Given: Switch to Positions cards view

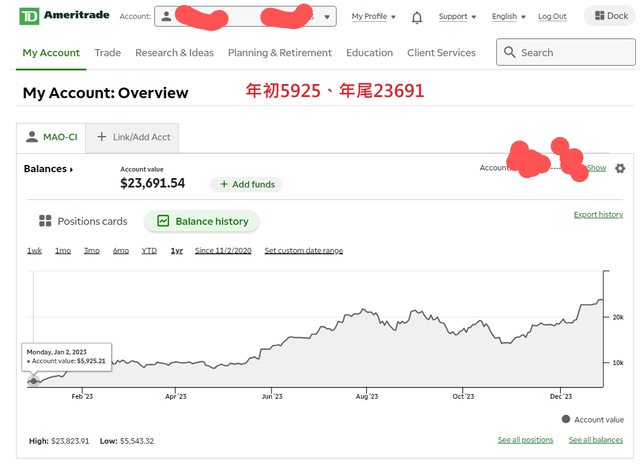Looking at the screenshot, I should 83,221.
